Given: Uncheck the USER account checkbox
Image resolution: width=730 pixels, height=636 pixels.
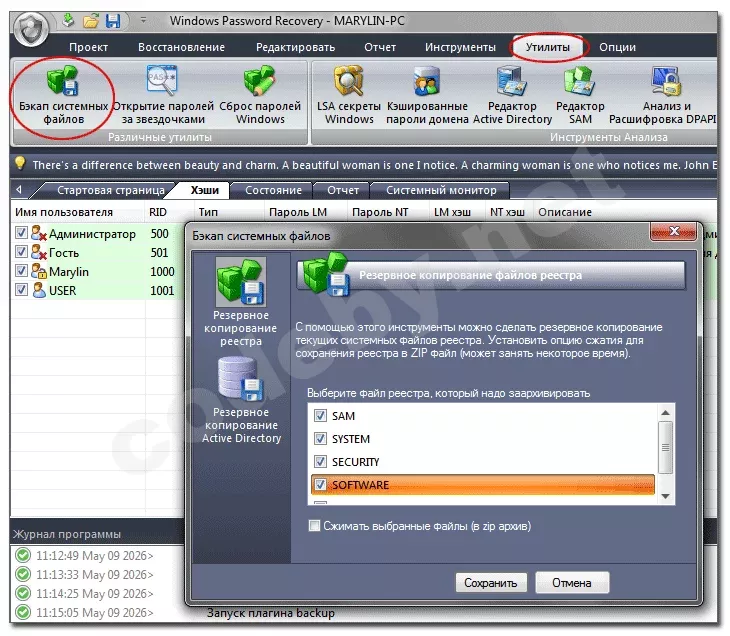Looking at the screenshot, I should coord(21,290).
